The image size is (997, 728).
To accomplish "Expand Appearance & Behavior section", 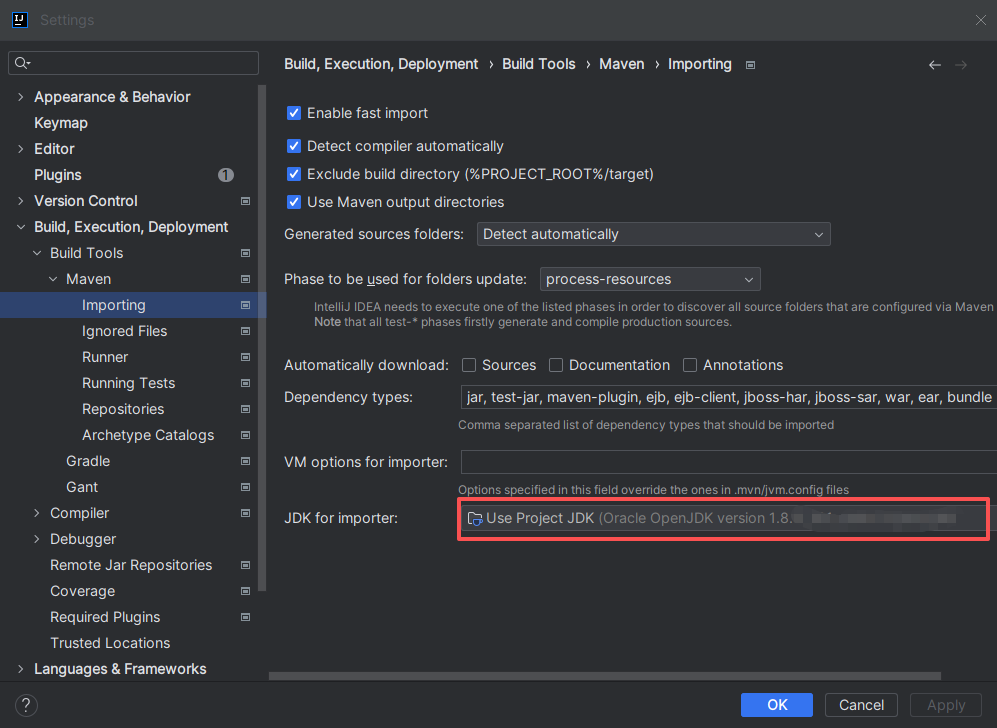I will click(20, 97).
